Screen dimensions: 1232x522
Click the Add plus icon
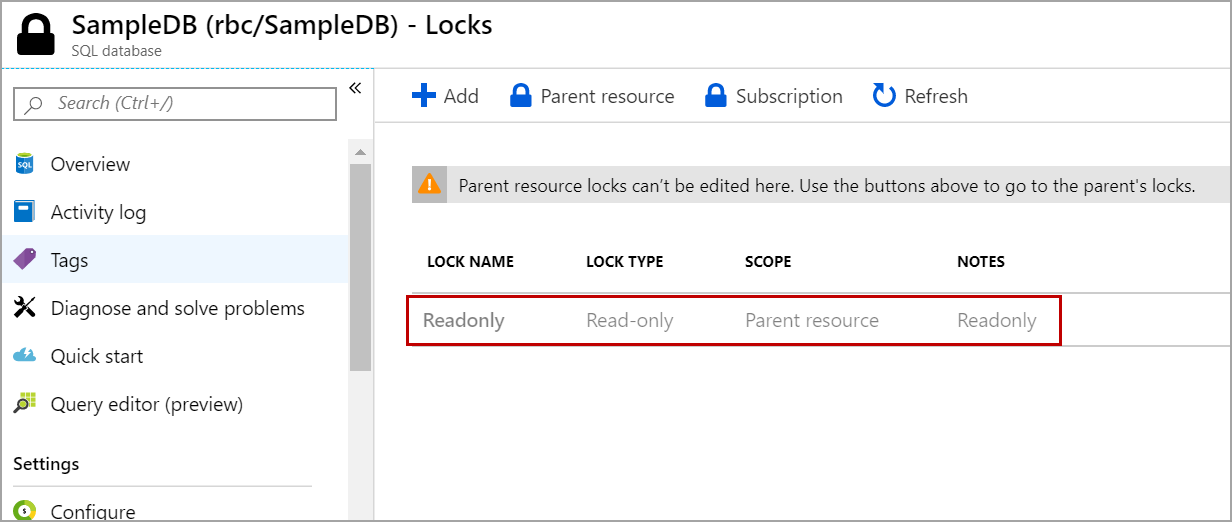point(424,96)
